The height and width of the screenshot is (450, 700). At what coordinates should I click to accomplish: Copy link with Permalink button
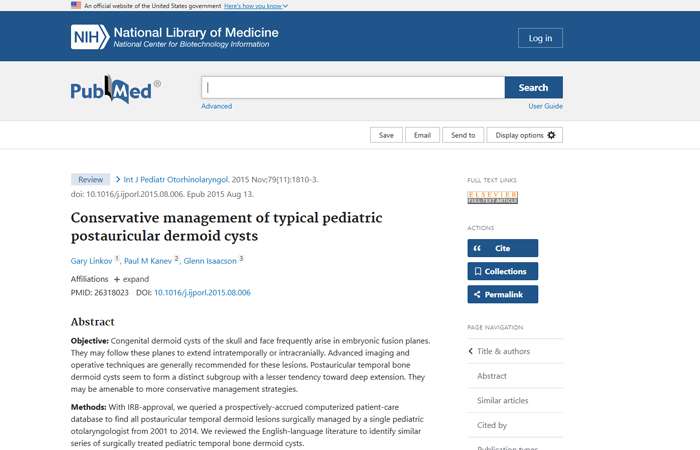pyautogui.click(x=503, y=295)
